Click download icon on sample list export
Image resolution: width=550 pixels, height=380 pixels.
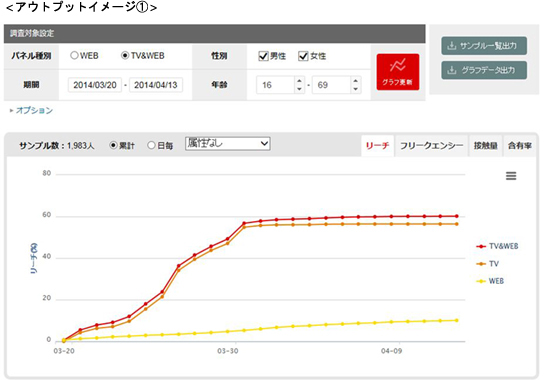pyautogui.click(x=452, y=46)
